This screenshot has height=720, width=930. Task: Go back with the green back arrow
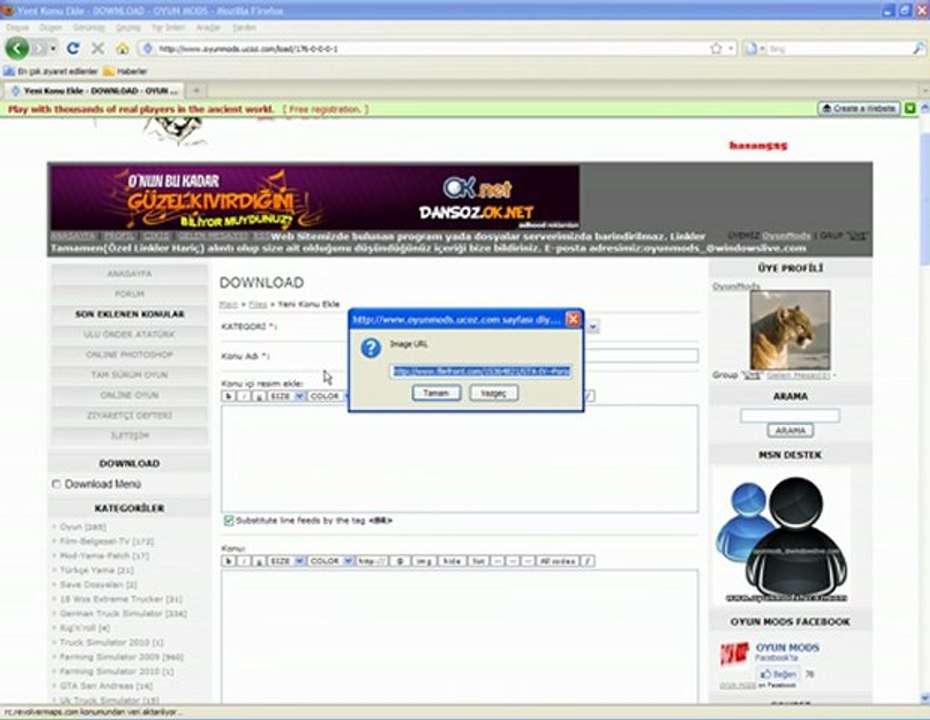[17, 48]
